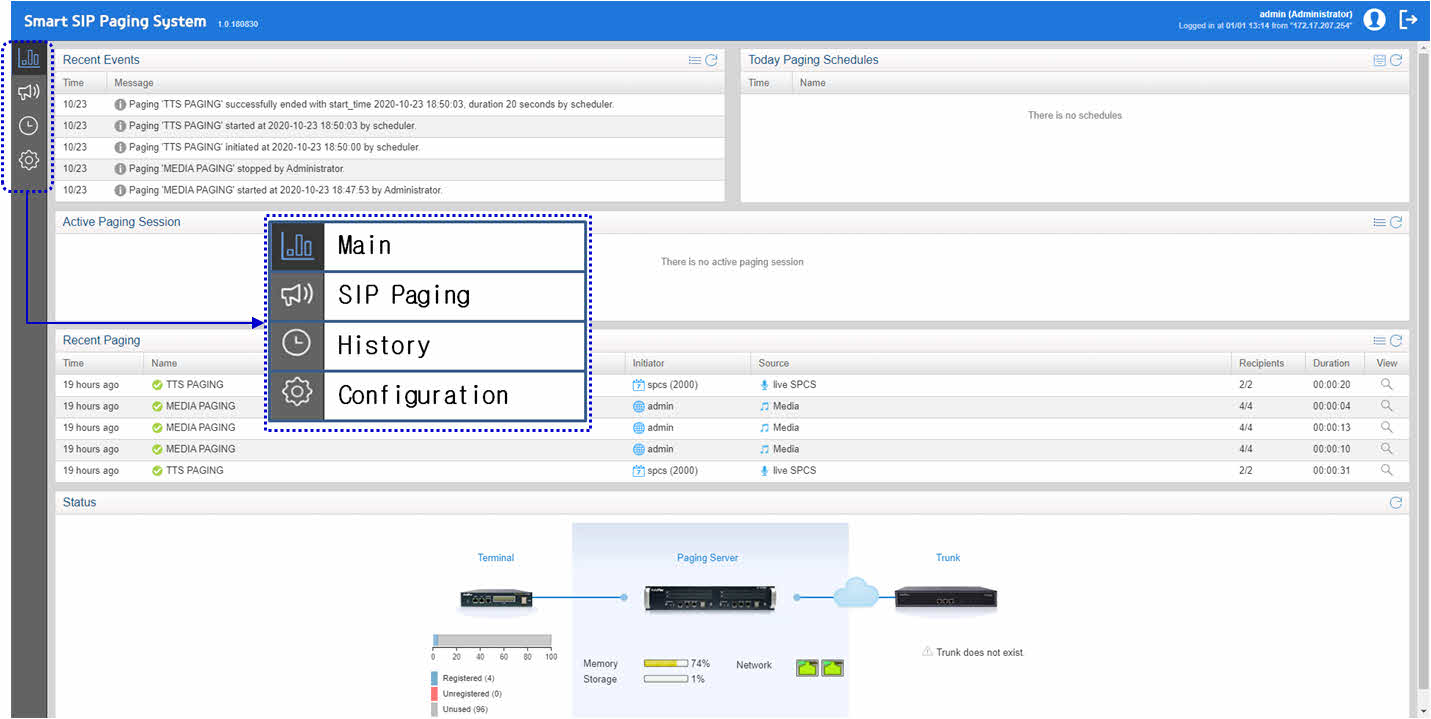Open Configuration via the sidebar gear icon
Image resolution: width=1431 pixels, height=719 pixels.
[x=29, y=160]
